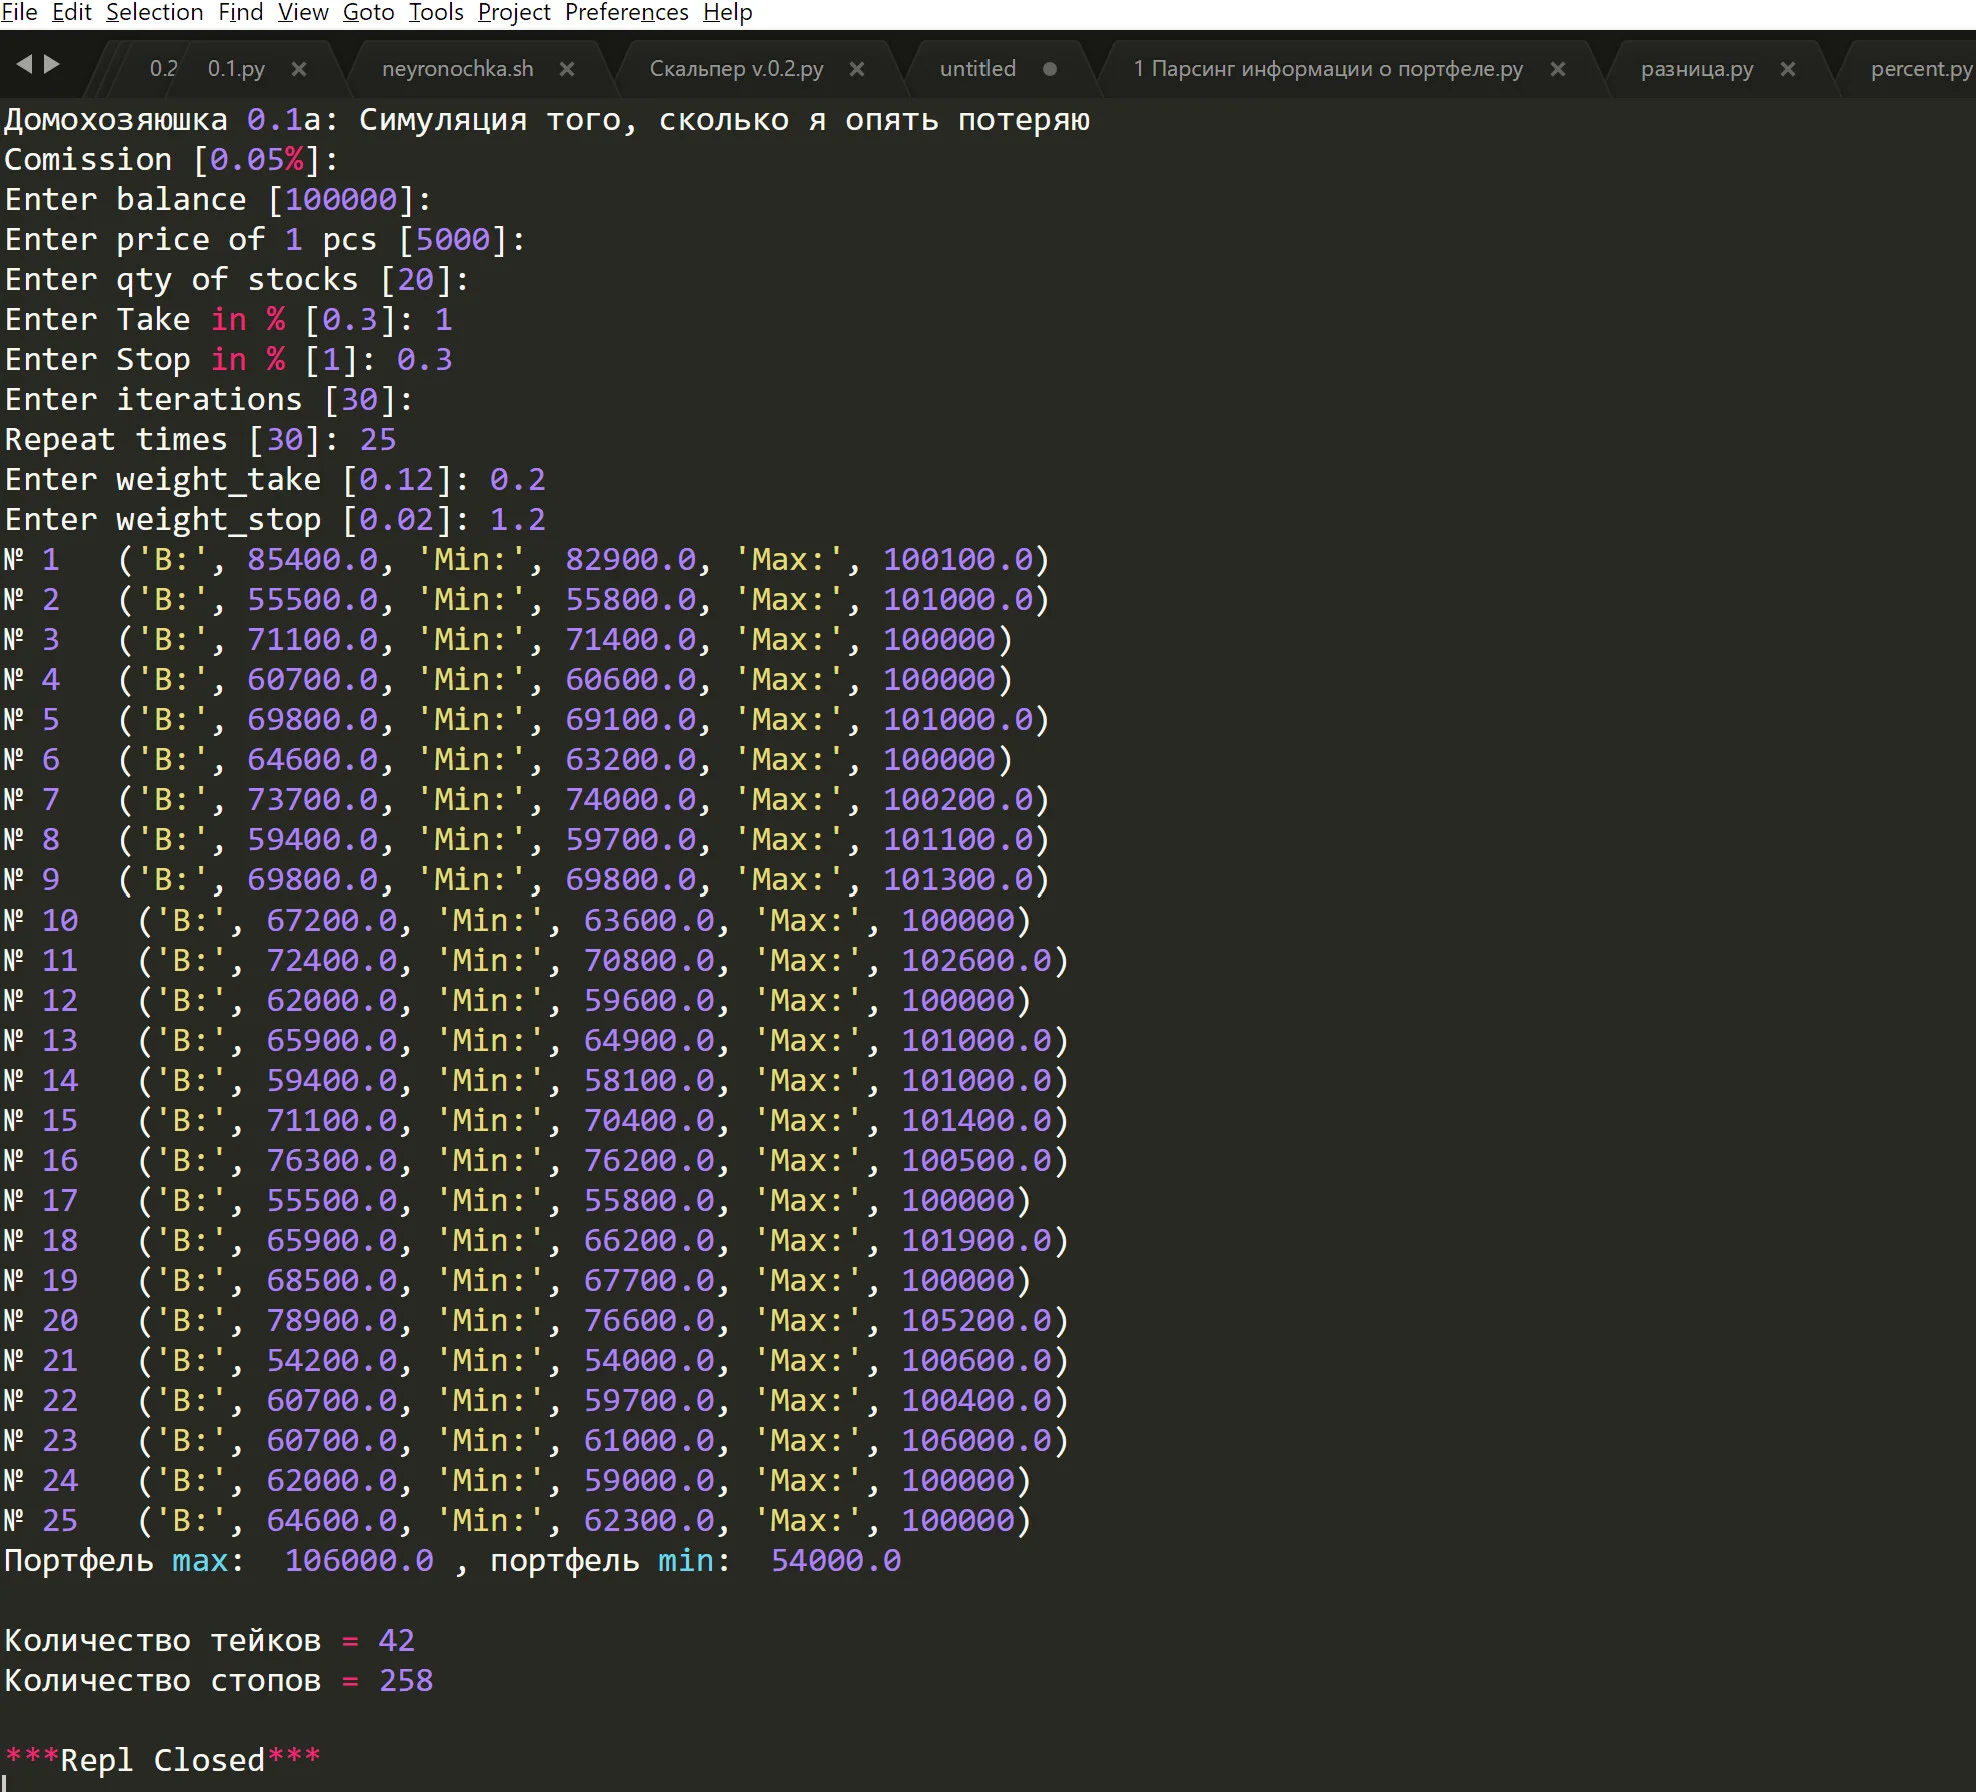Click the 'Comission [0.05%]:' line

pyautogui.click(x=172, y=160)
